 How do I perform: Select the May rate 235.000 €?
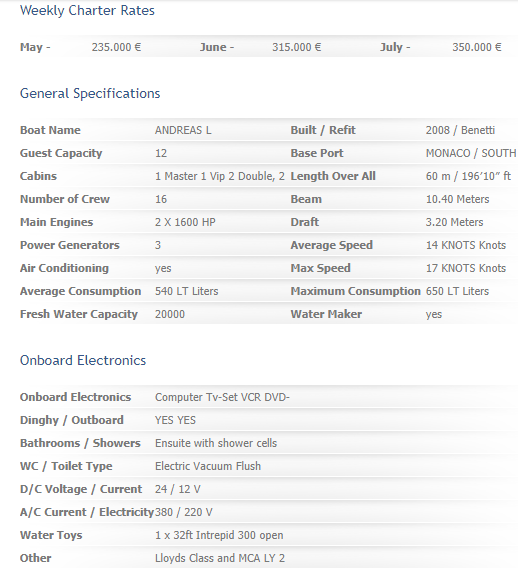[x=116, y=47]
